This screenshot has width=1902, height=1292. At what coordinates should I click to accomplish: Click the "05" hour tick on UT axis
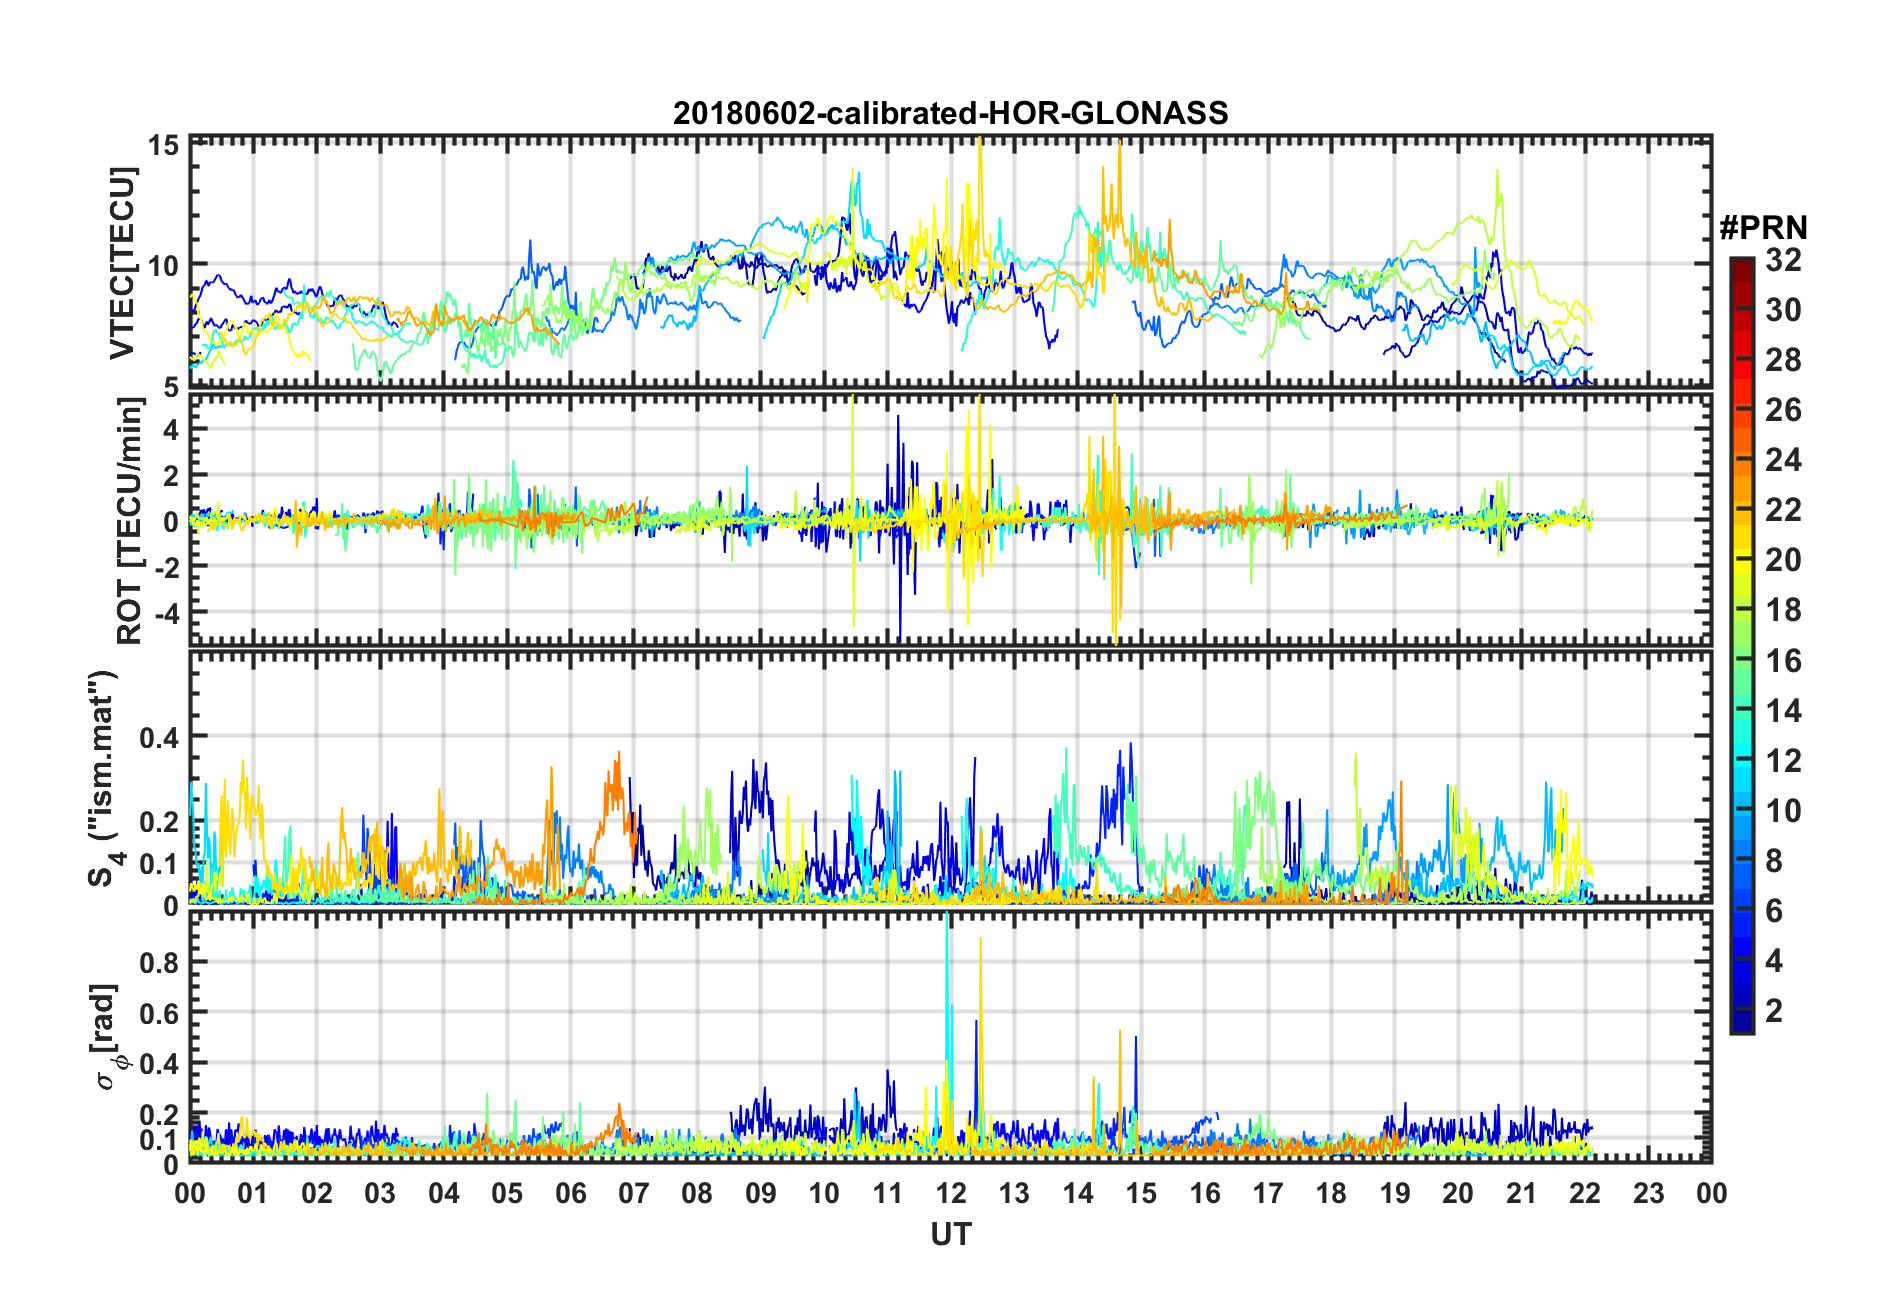point(507,1193)
